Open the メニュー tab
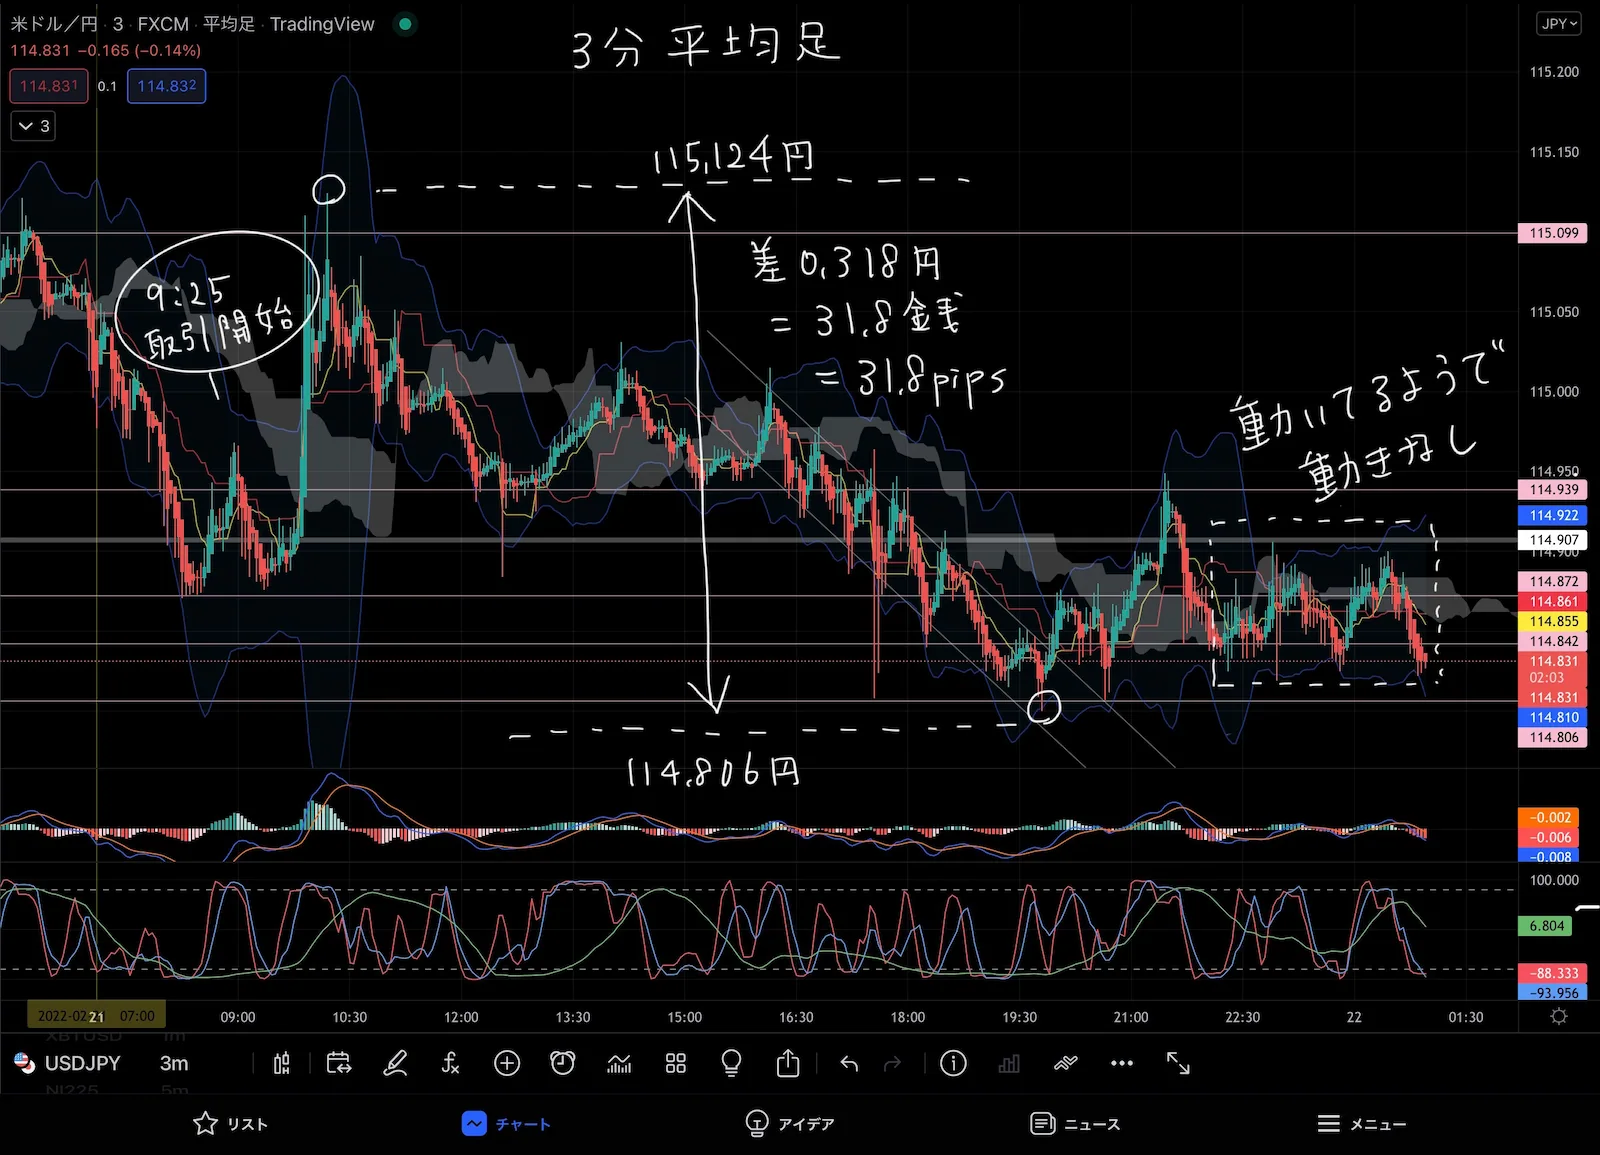Image resolution: width=1600 pixels, height=1155 pixels. point(1361,1124)
